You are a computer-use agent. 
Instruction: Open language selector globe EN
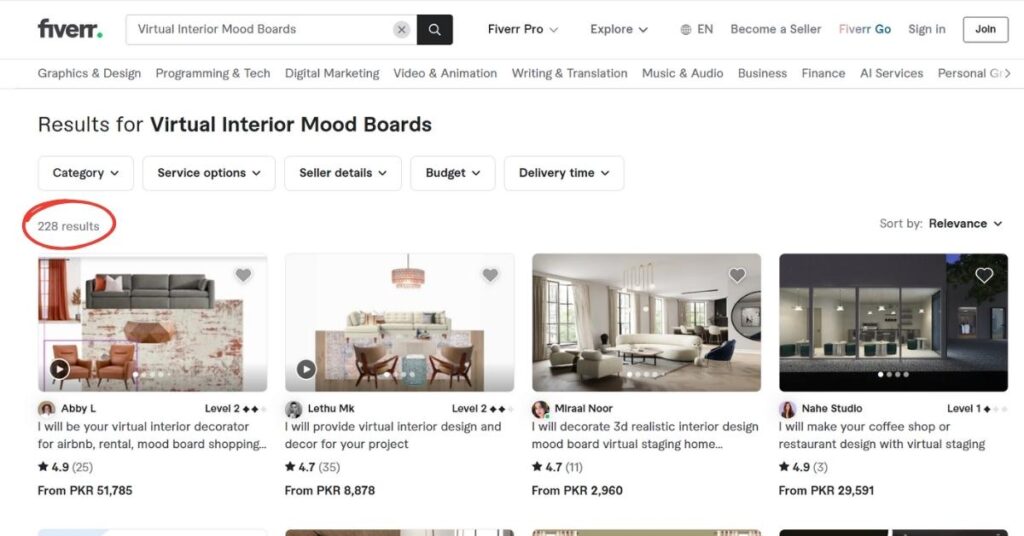(696, 29)
